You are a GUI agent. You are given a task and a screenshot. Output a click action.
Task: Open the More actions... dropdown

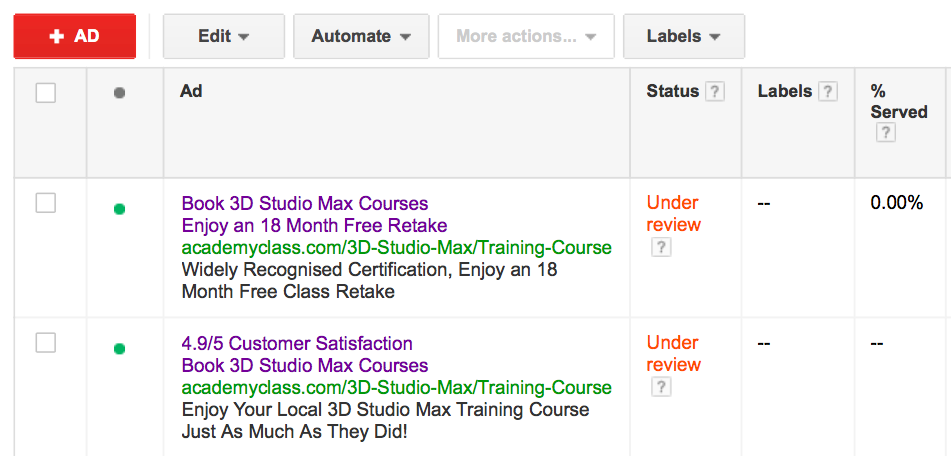526,36
